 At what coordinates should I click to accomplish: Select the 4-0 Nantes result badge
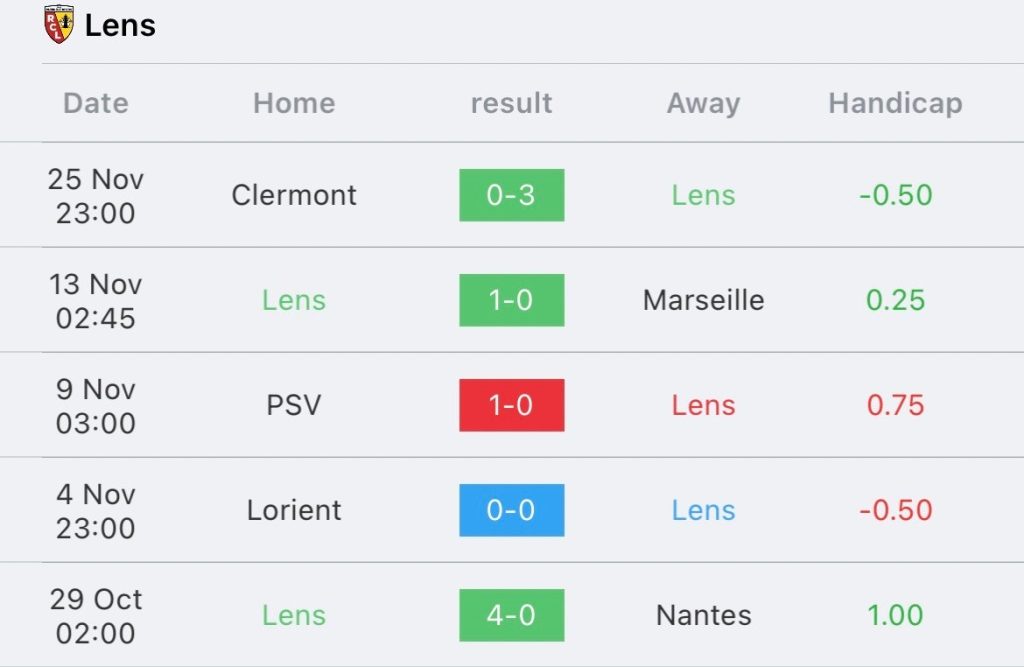(x=511, y=615)
